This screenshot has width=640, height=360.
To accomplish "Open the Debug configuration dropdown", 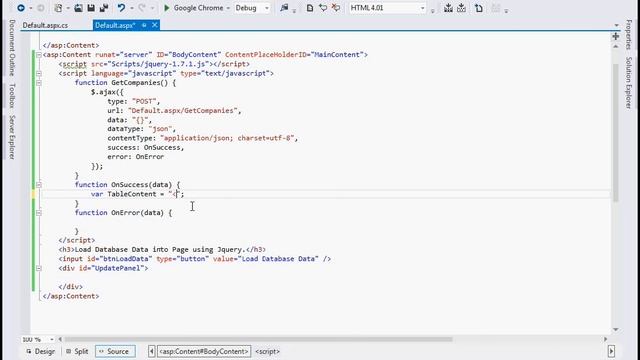I will click(267, 8).
